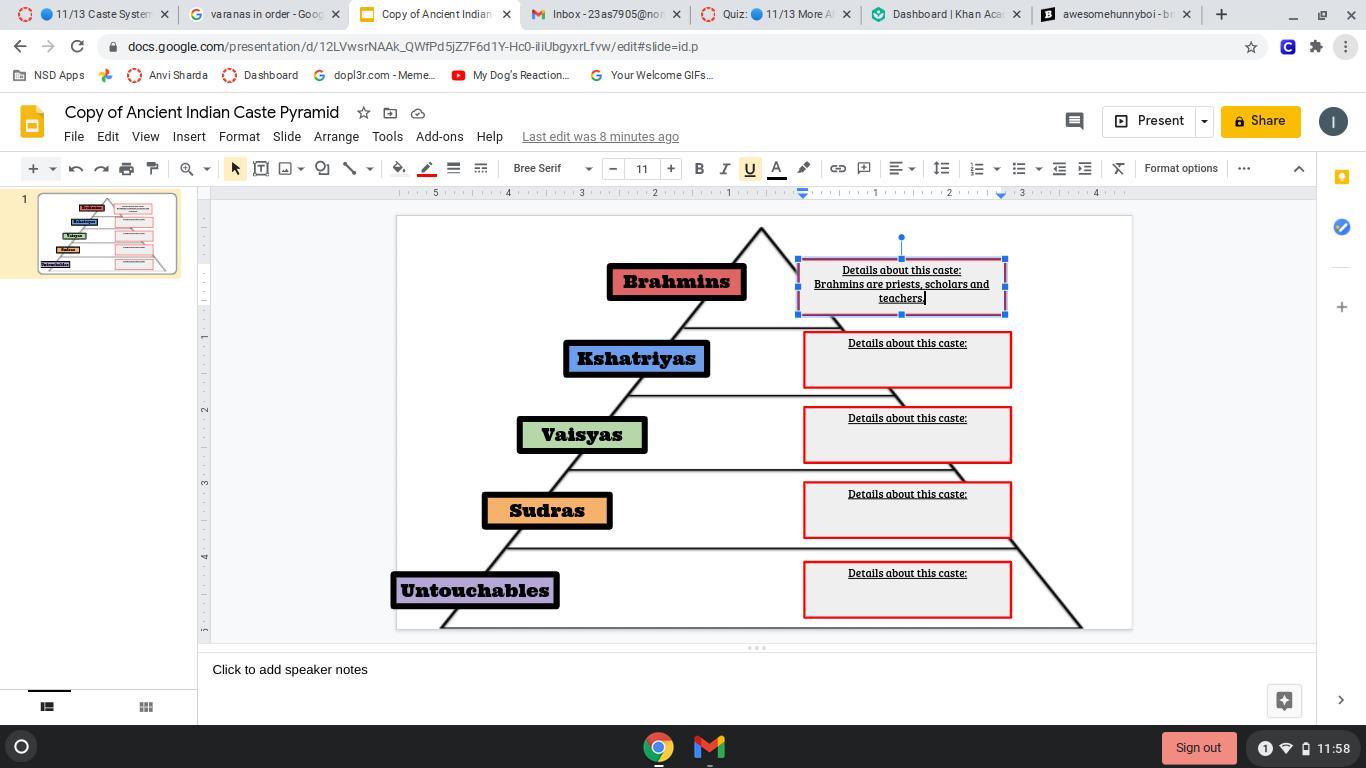Open comment history icon
The image size is (1366, 768).
[1074, 121]
